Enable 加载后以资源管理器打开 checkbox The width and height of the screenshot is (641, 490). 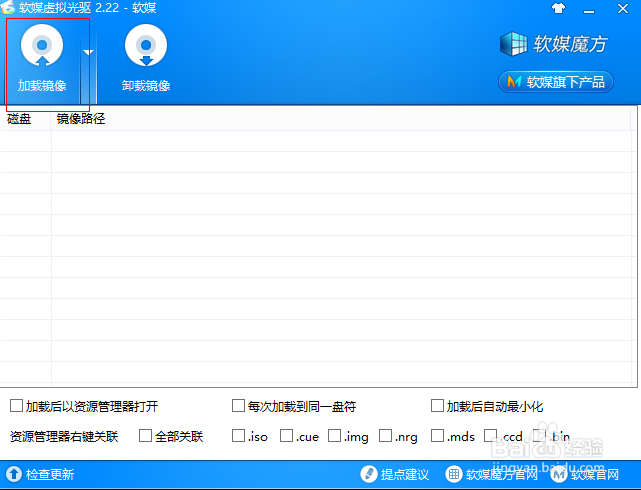point(16,406)
